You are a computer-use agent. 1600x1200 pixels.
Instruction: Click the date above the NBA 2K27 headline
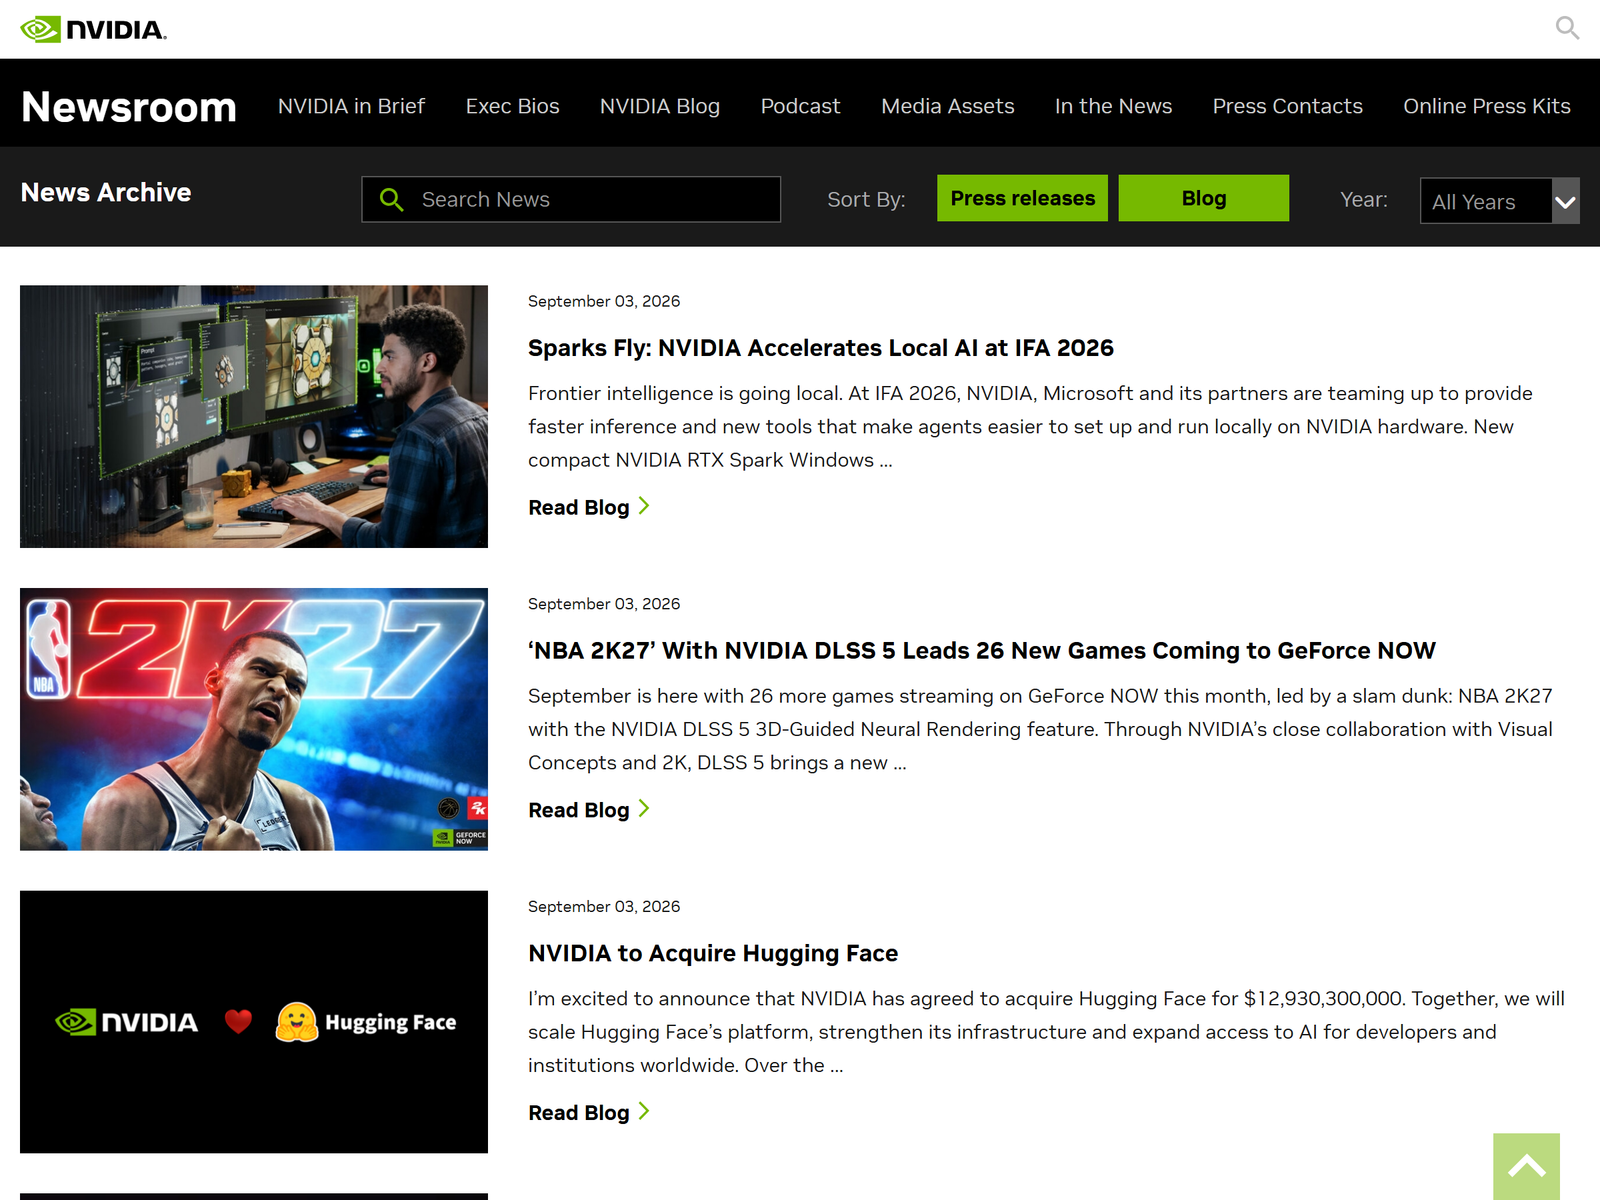click(x=604, y=604)
